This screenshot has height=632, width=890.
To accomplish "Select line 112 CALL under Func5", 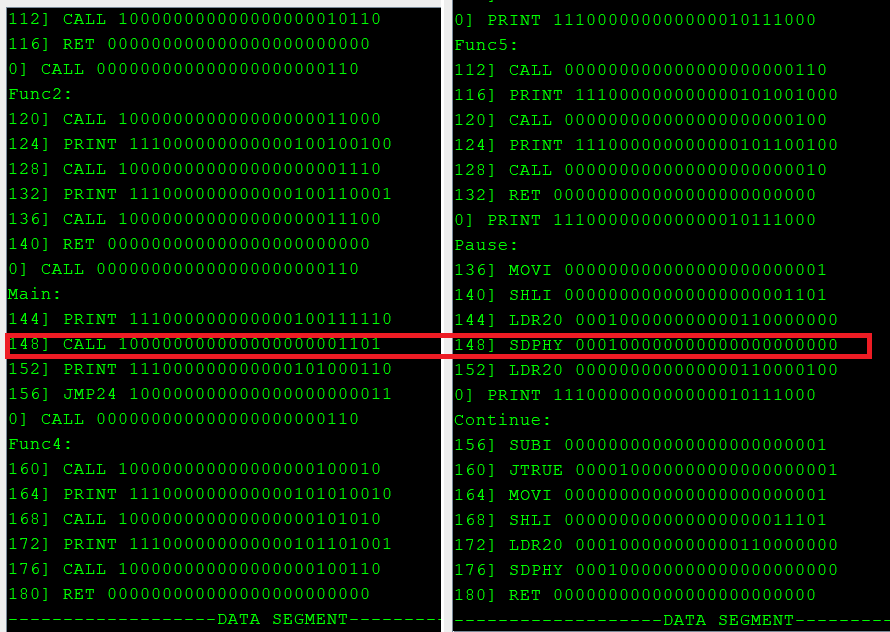I will coord(640,70).
